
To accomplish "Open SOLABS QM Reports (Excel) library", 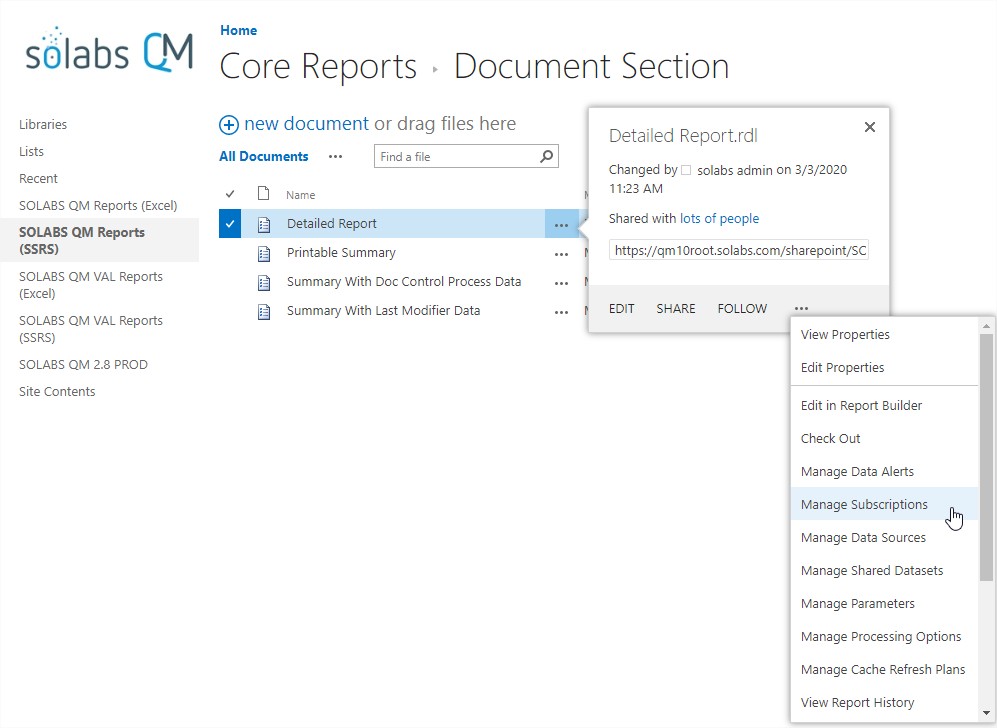I will click(98, 205).
